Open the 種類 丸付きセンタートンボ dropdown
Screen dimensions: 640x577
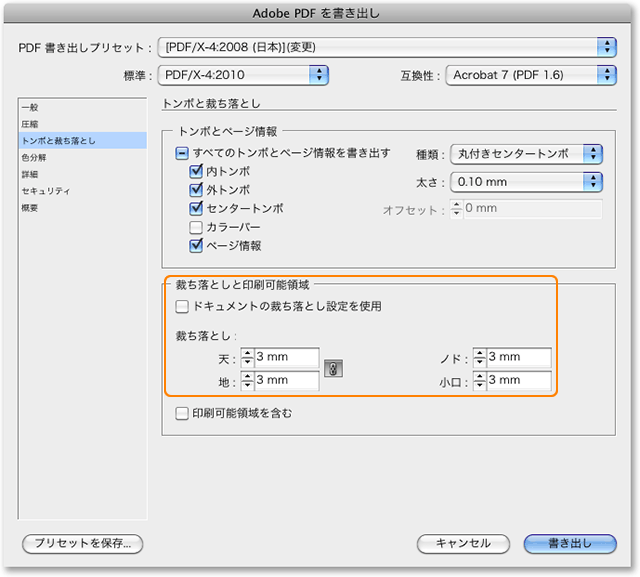(526, 153)
